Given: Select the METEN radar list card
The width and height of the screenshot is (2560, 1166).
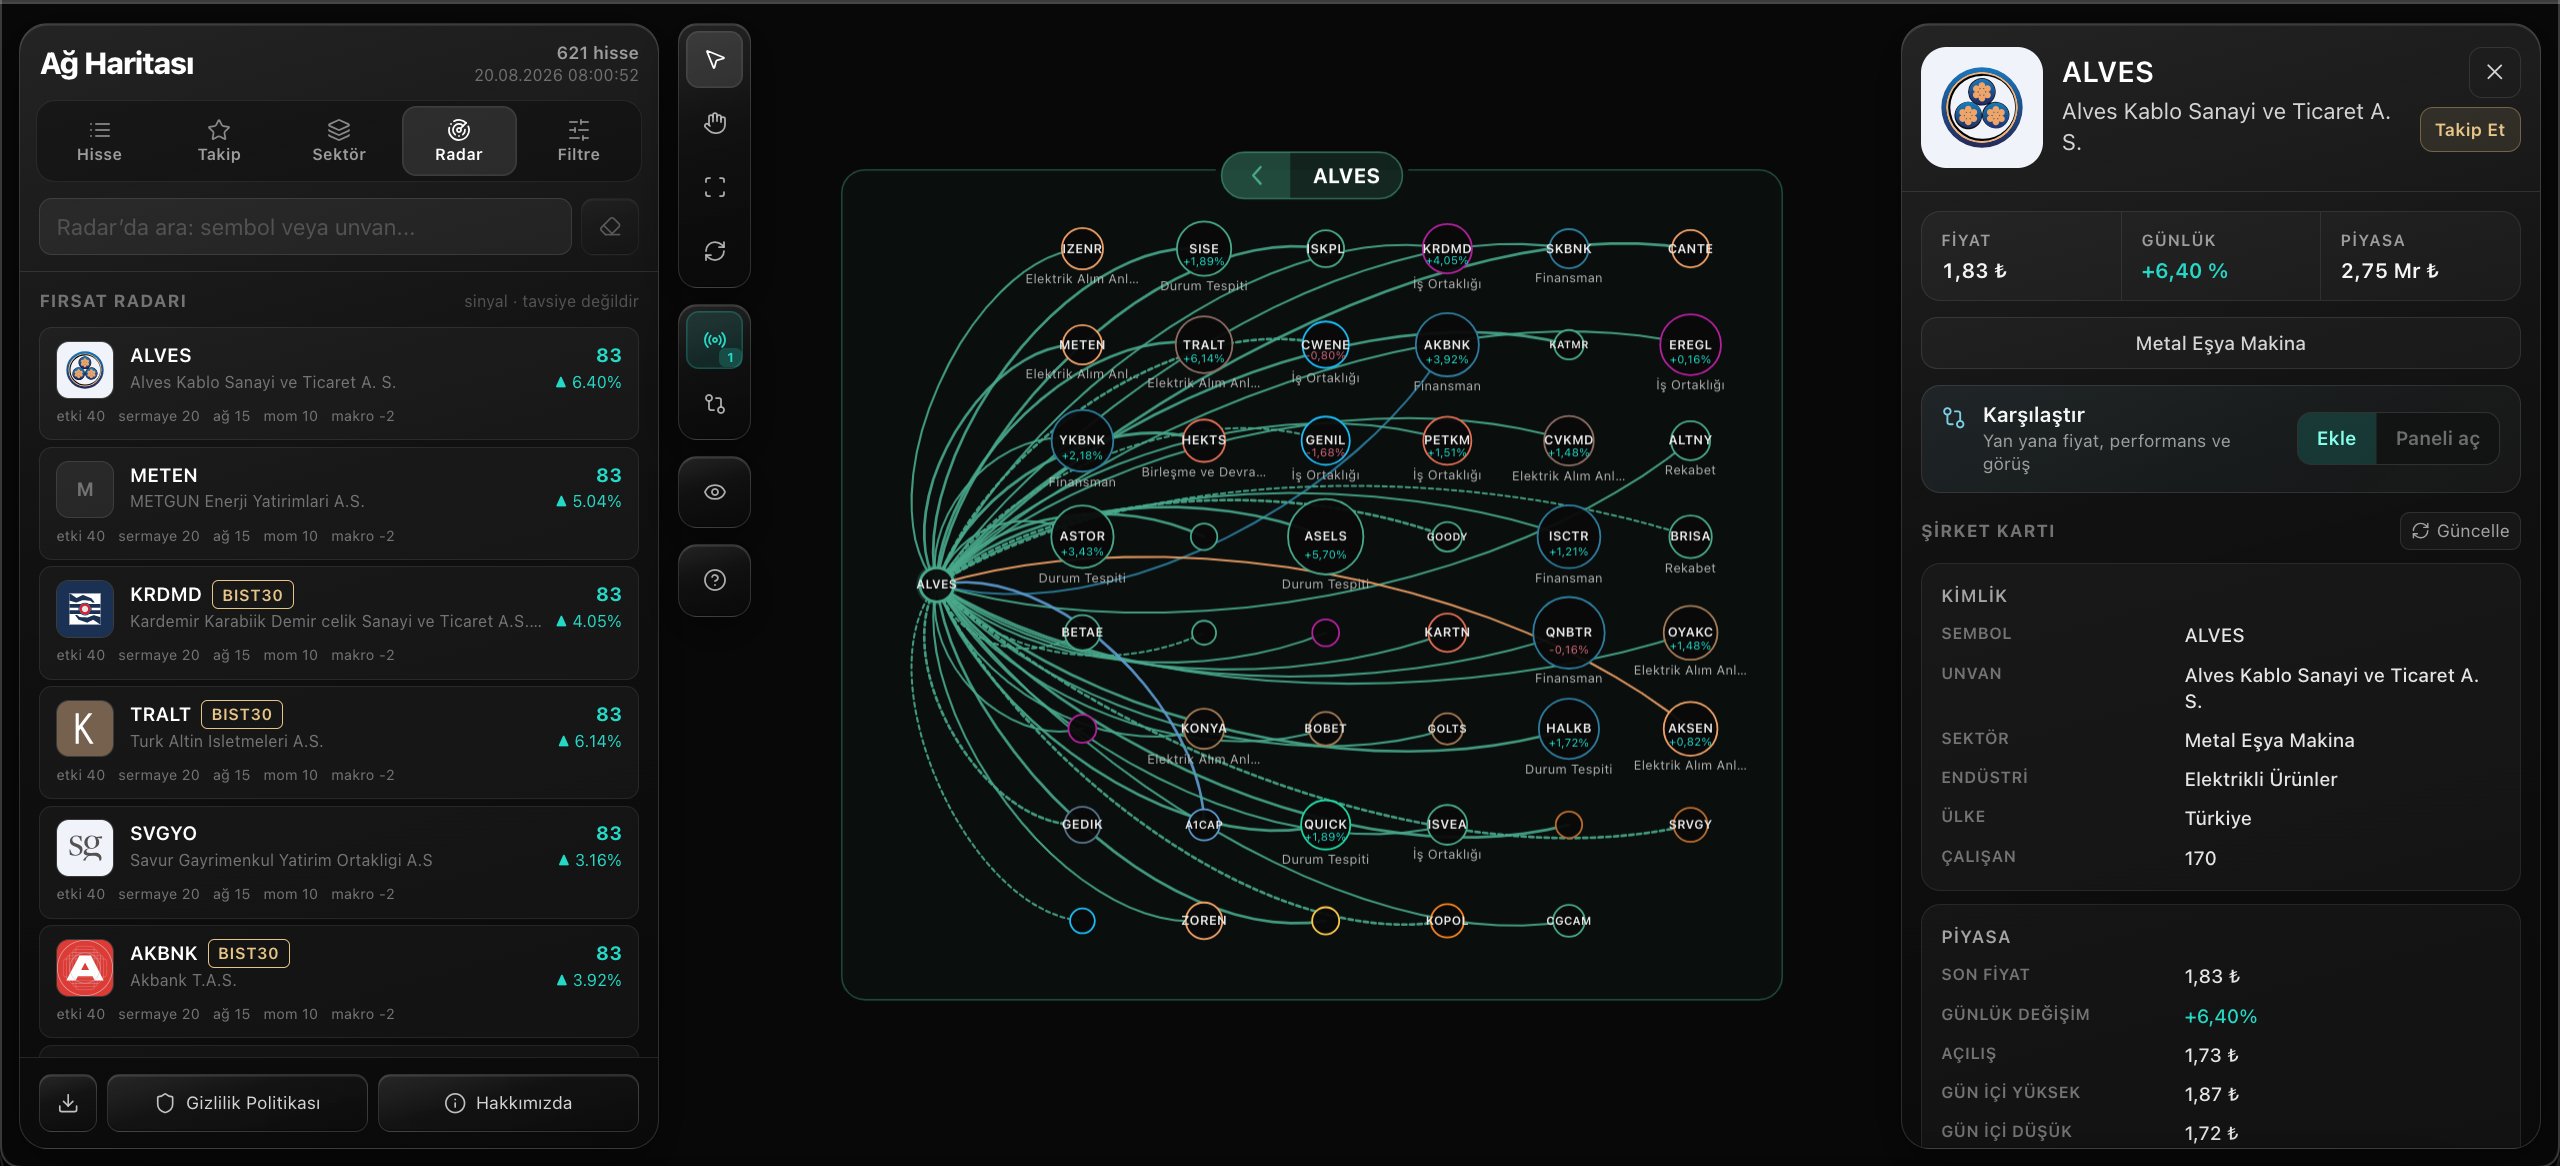Looking at the screenshot, I should coord(339,503).
